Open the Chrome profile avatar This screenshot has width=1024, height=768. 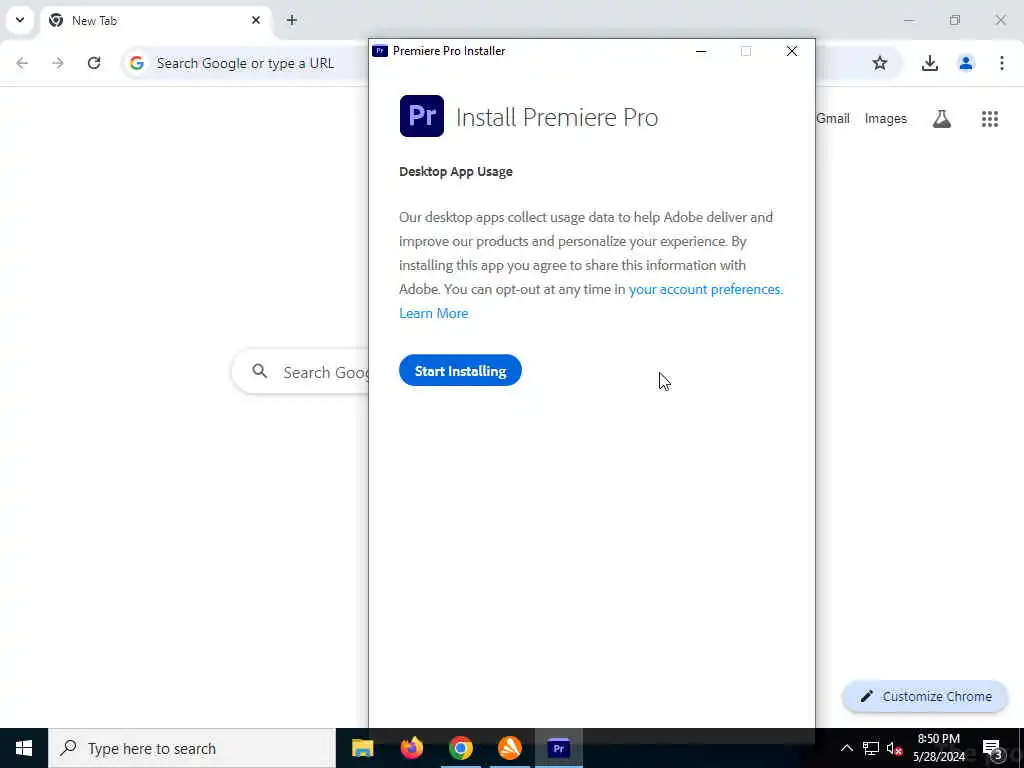pos(965,63)
